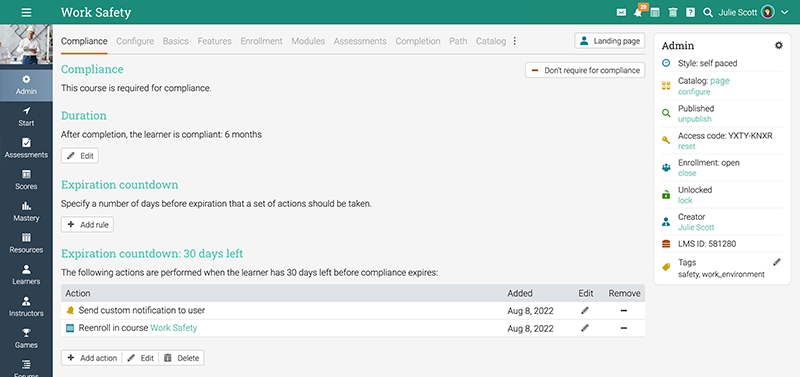The height and width of the screenshot is (377, 800).
Task: Open Instructors in the sidebar
Action: point(26,307)
